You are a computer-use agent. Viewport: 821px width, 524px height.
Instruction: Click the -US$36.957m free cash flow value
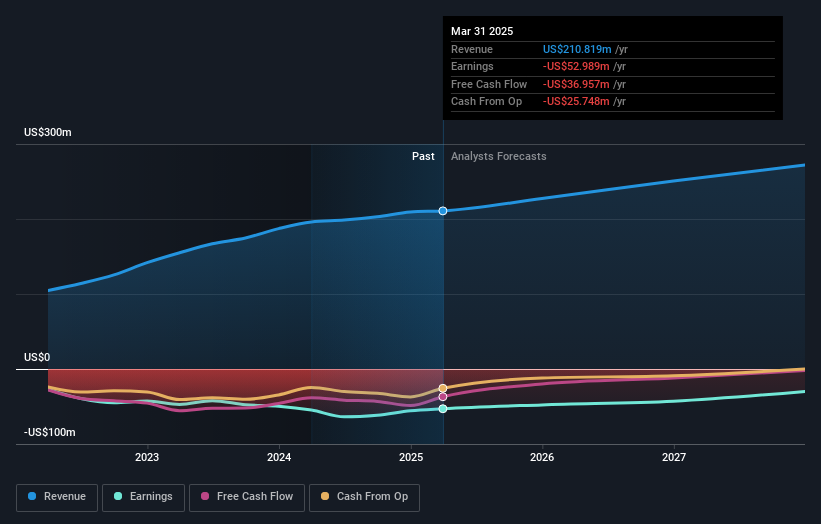click(x=576, y=84)
